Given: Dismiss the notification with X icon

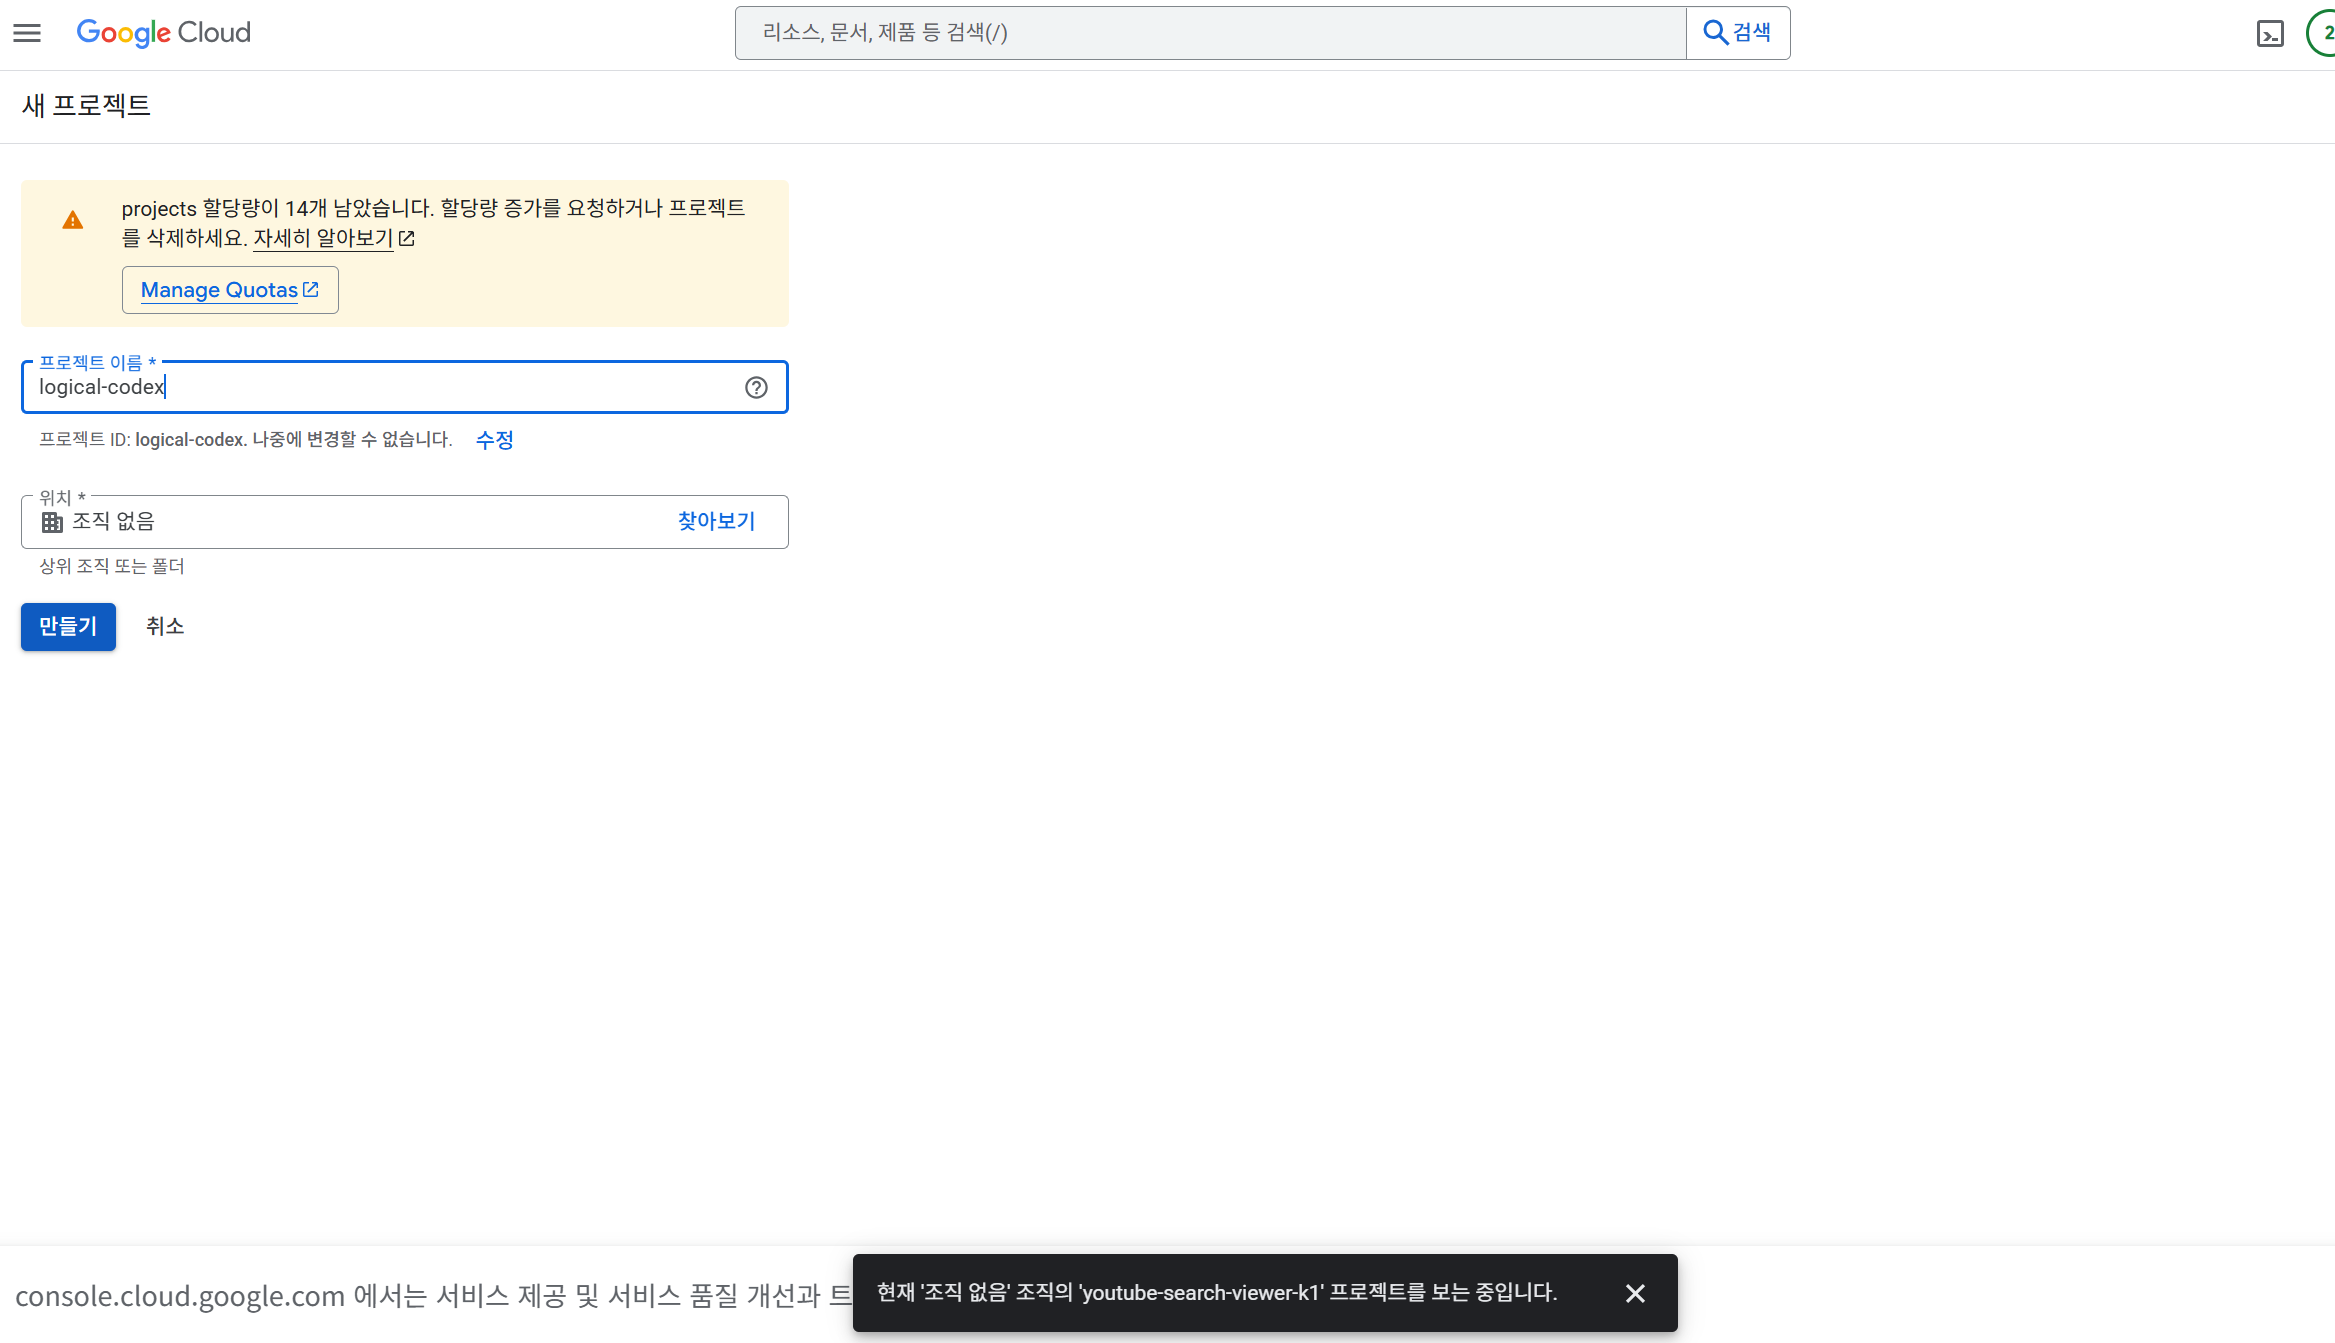Looking at the screenshot, I should 1635,1293.
